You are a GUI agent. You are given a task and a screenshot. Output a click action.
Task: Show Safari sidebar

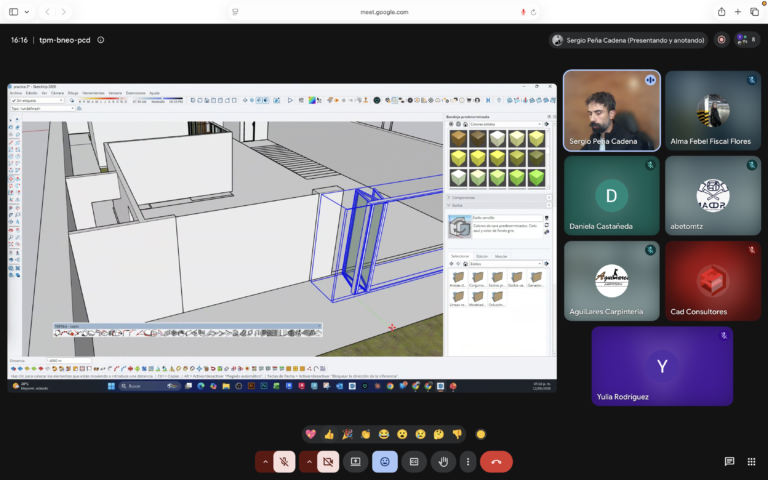[13, 12]
